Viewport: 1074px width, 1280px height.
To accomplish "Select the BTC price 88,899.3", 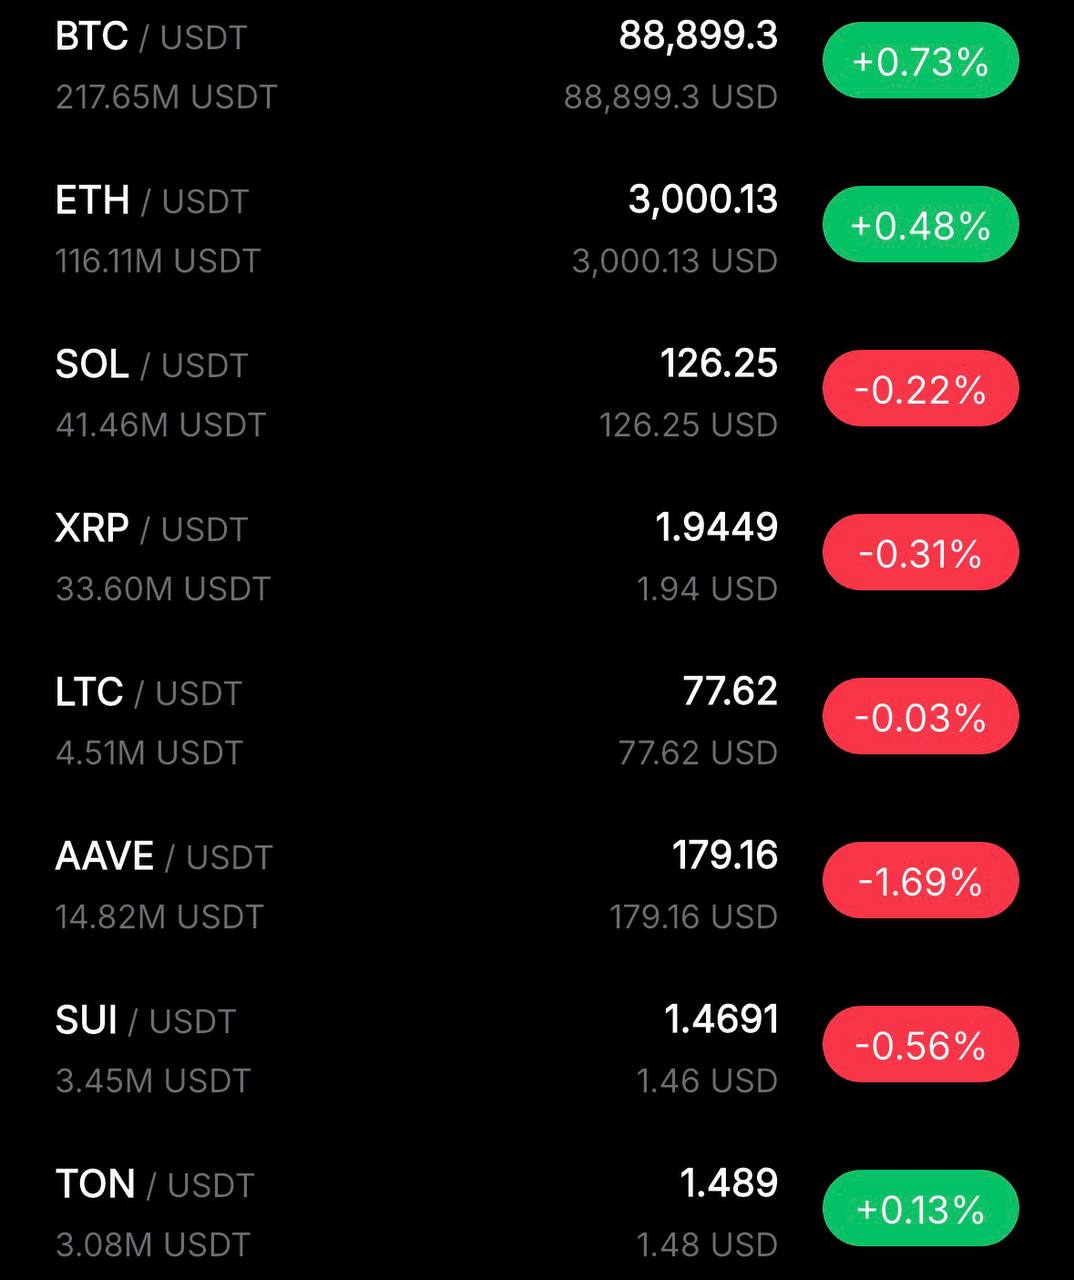I will click(698, 36).
